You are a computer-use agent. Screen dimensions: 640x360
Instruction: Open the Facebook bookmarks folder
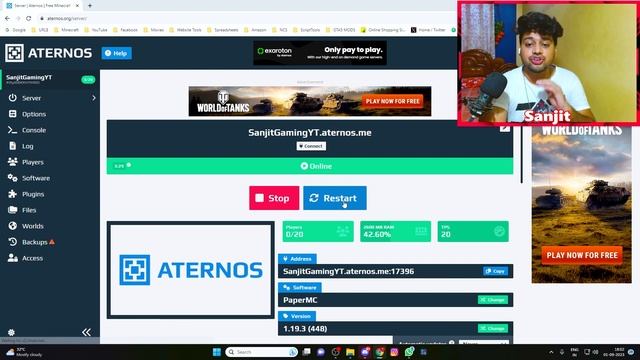[126, 30]
